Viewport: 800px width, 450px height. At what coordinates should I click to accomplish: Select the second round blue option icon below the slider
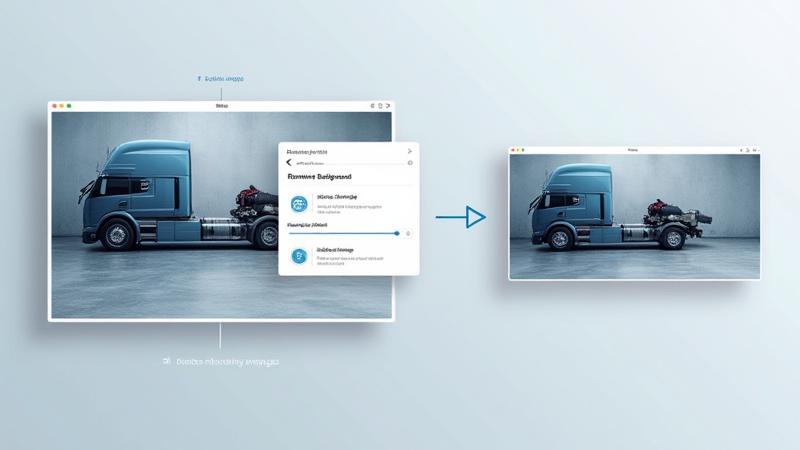coord(299,256)
